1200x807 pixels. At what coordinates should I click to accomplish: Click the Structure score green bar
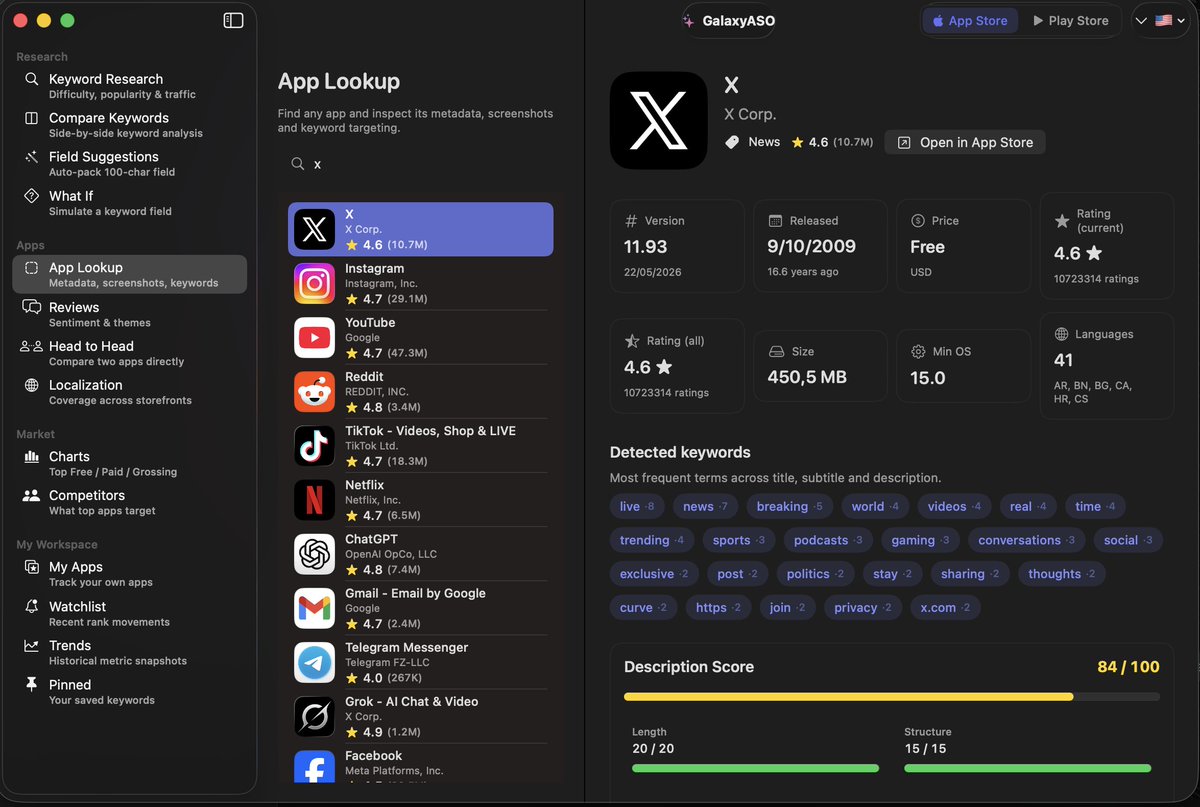pyautogui.click(x=1027, y=768)
